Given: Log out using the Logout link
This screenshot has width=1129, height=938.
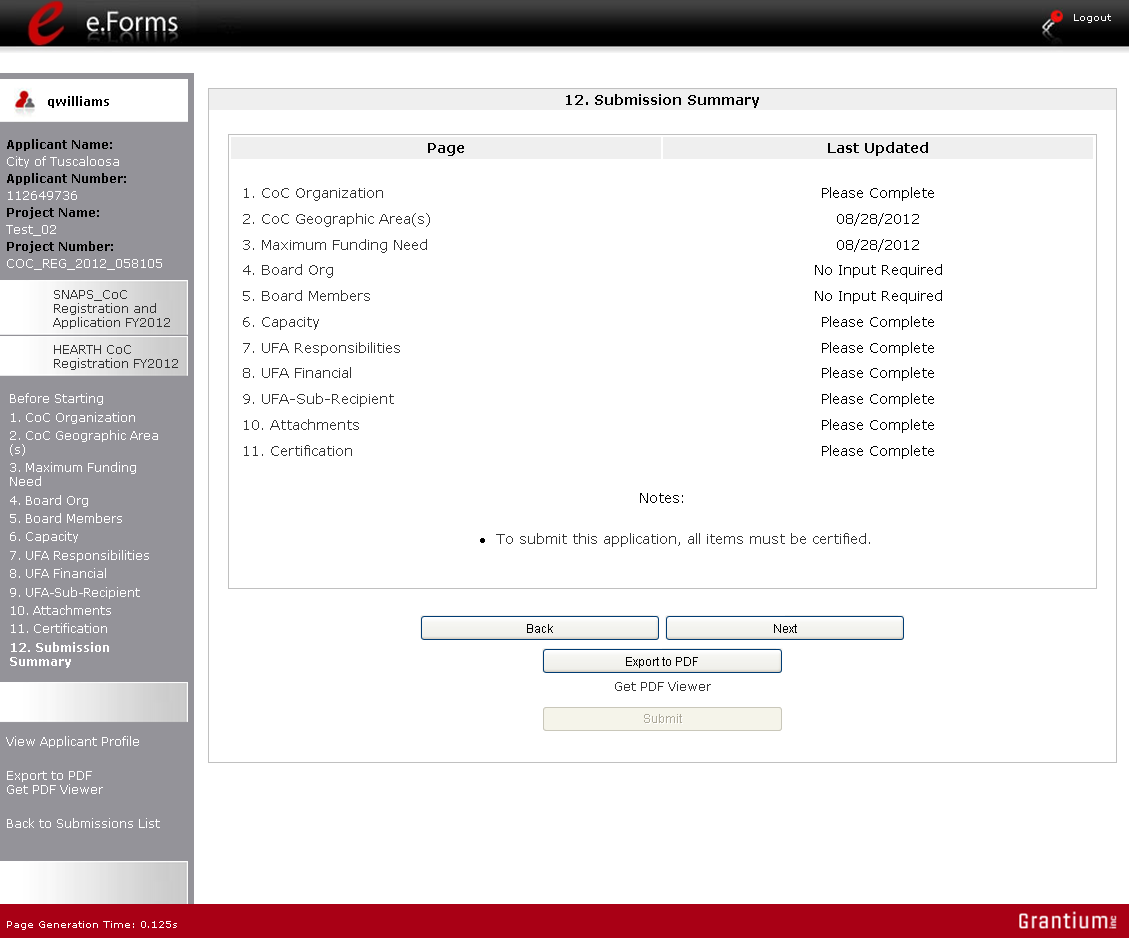Looking at the screenshot, I should [x=1091, y=18].
